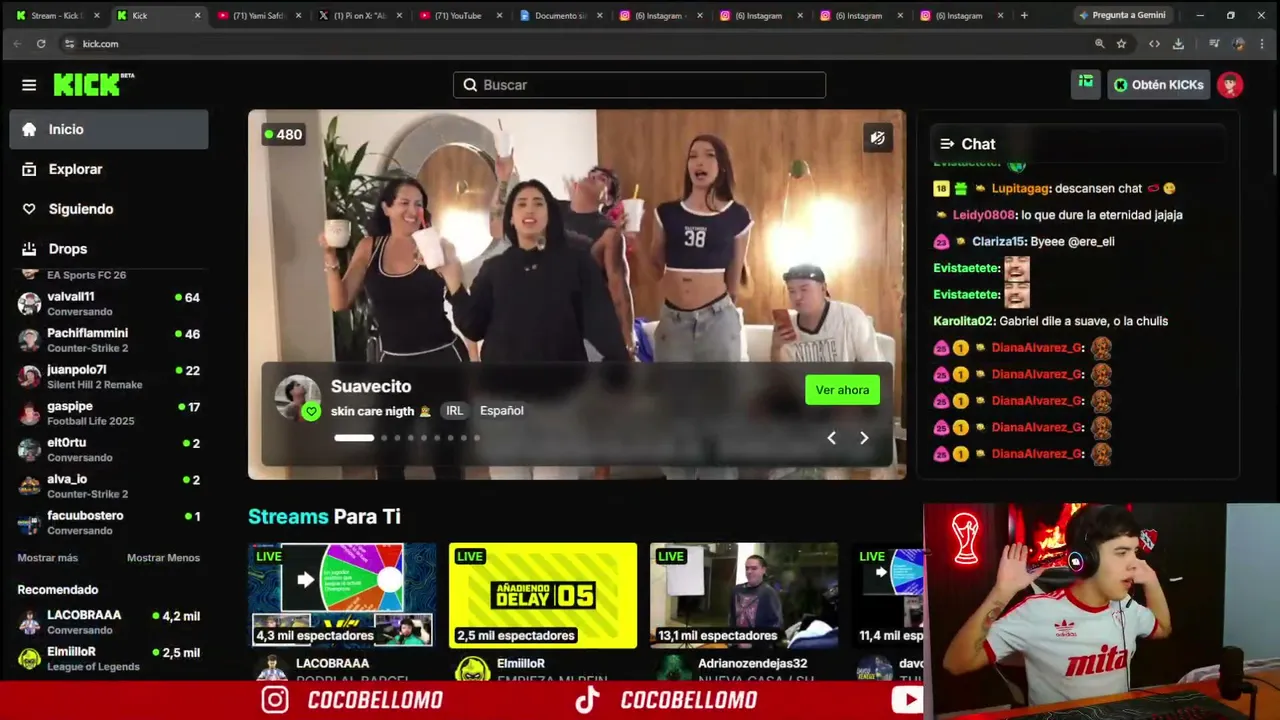The height and width of the screenshot is (720, 1280).
Task: Go to Inicio in sidebar
Action: 109,129
